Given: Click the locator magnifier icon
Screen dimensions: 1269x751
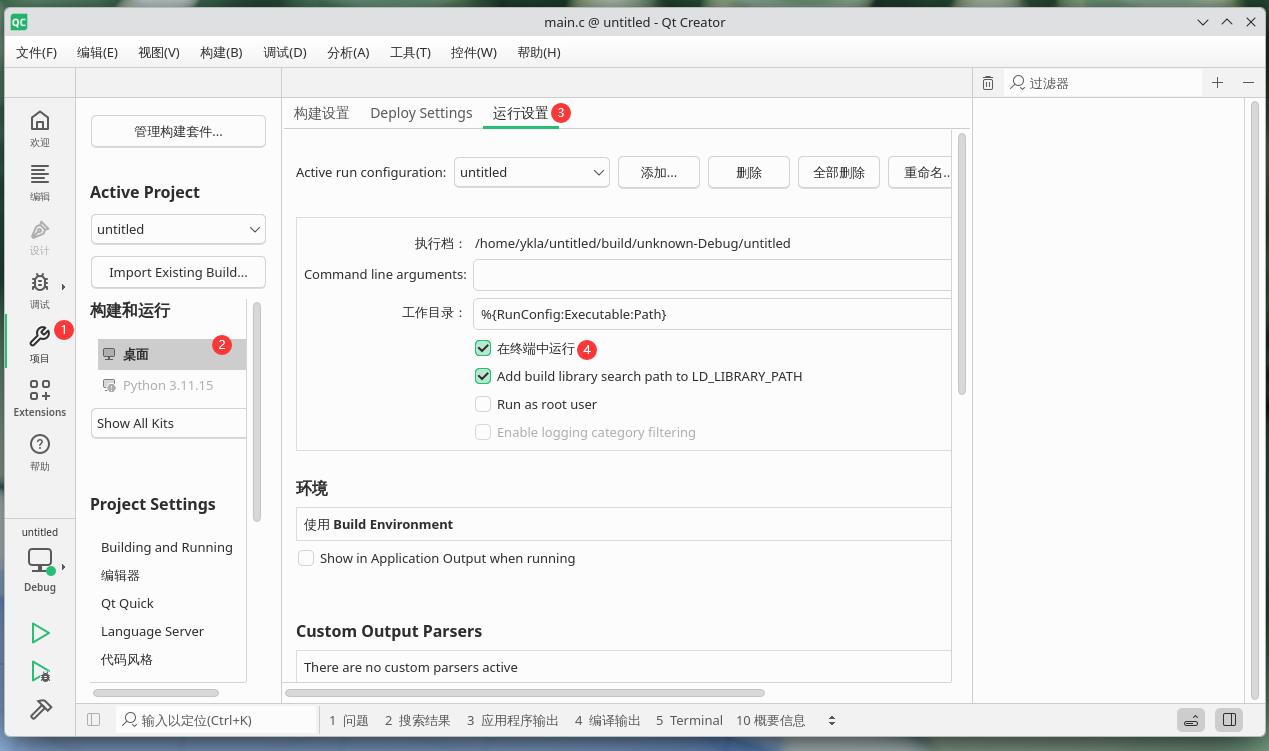Looking at the screenshot, I should coord(130,720).
